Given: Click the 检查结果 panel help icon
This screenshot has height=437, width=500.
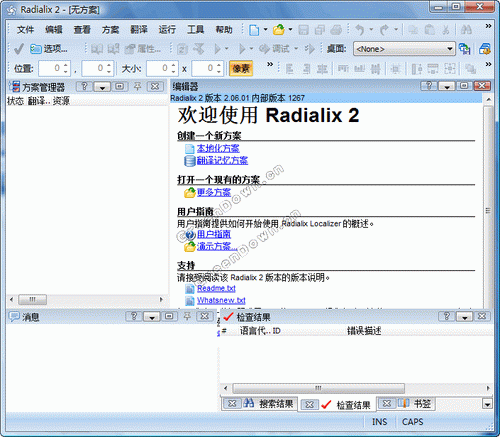Looking at the screenshot, I should pos(447,316).
